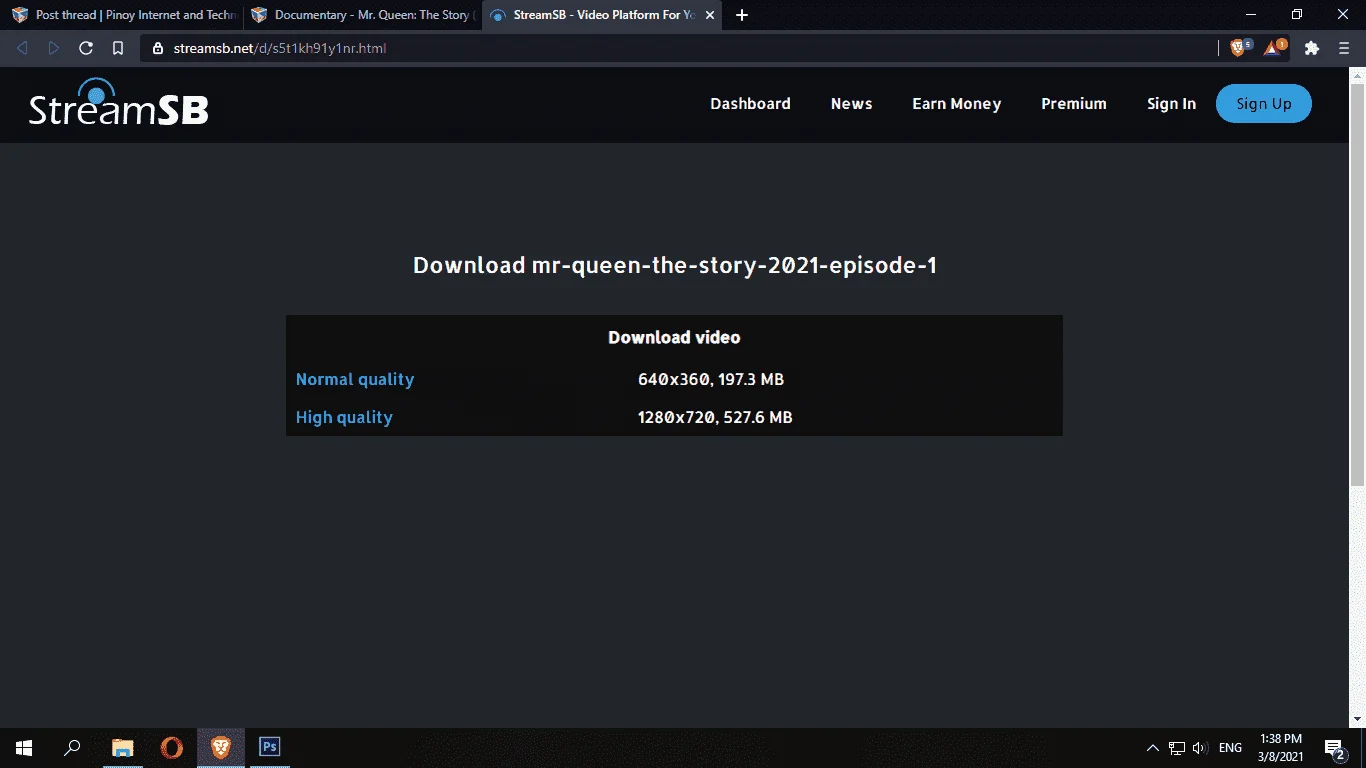Open the notification action center
The height and width of the screenshot is (768, 1366).
1334,748
